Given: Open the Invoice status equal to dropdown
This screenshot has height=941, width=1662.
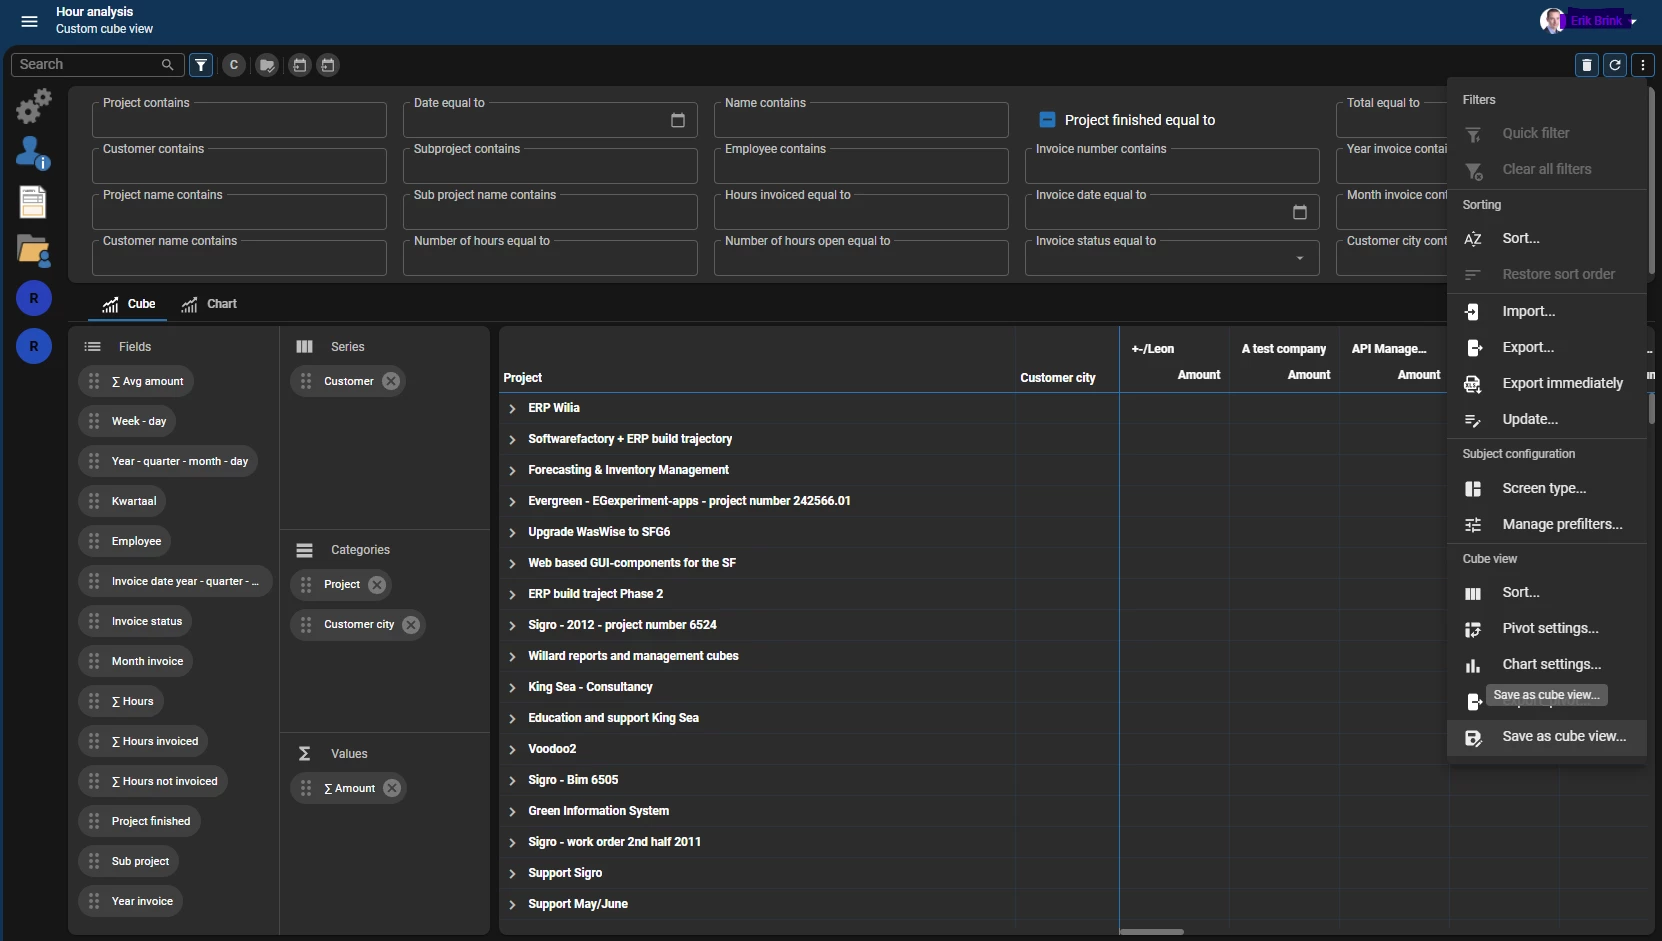Looking at the screenshot, I should click(1299, 258).
